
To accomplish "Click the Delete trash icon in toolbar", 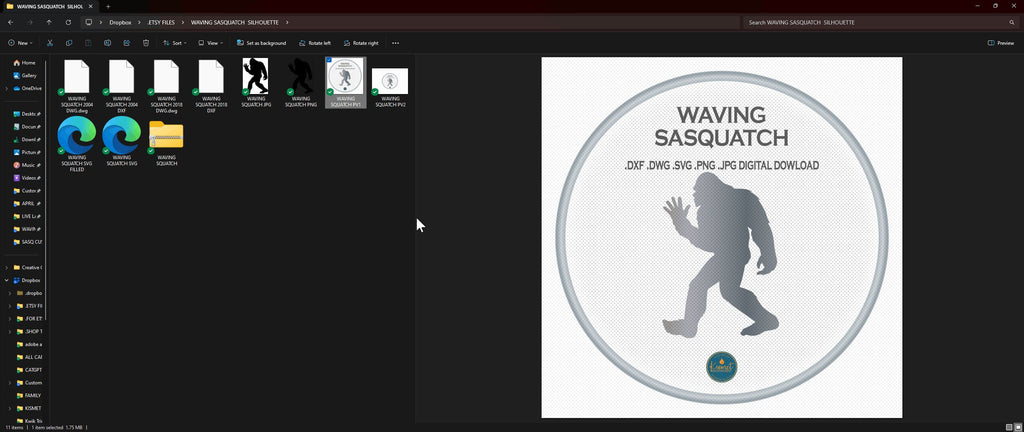I will 146,43.
